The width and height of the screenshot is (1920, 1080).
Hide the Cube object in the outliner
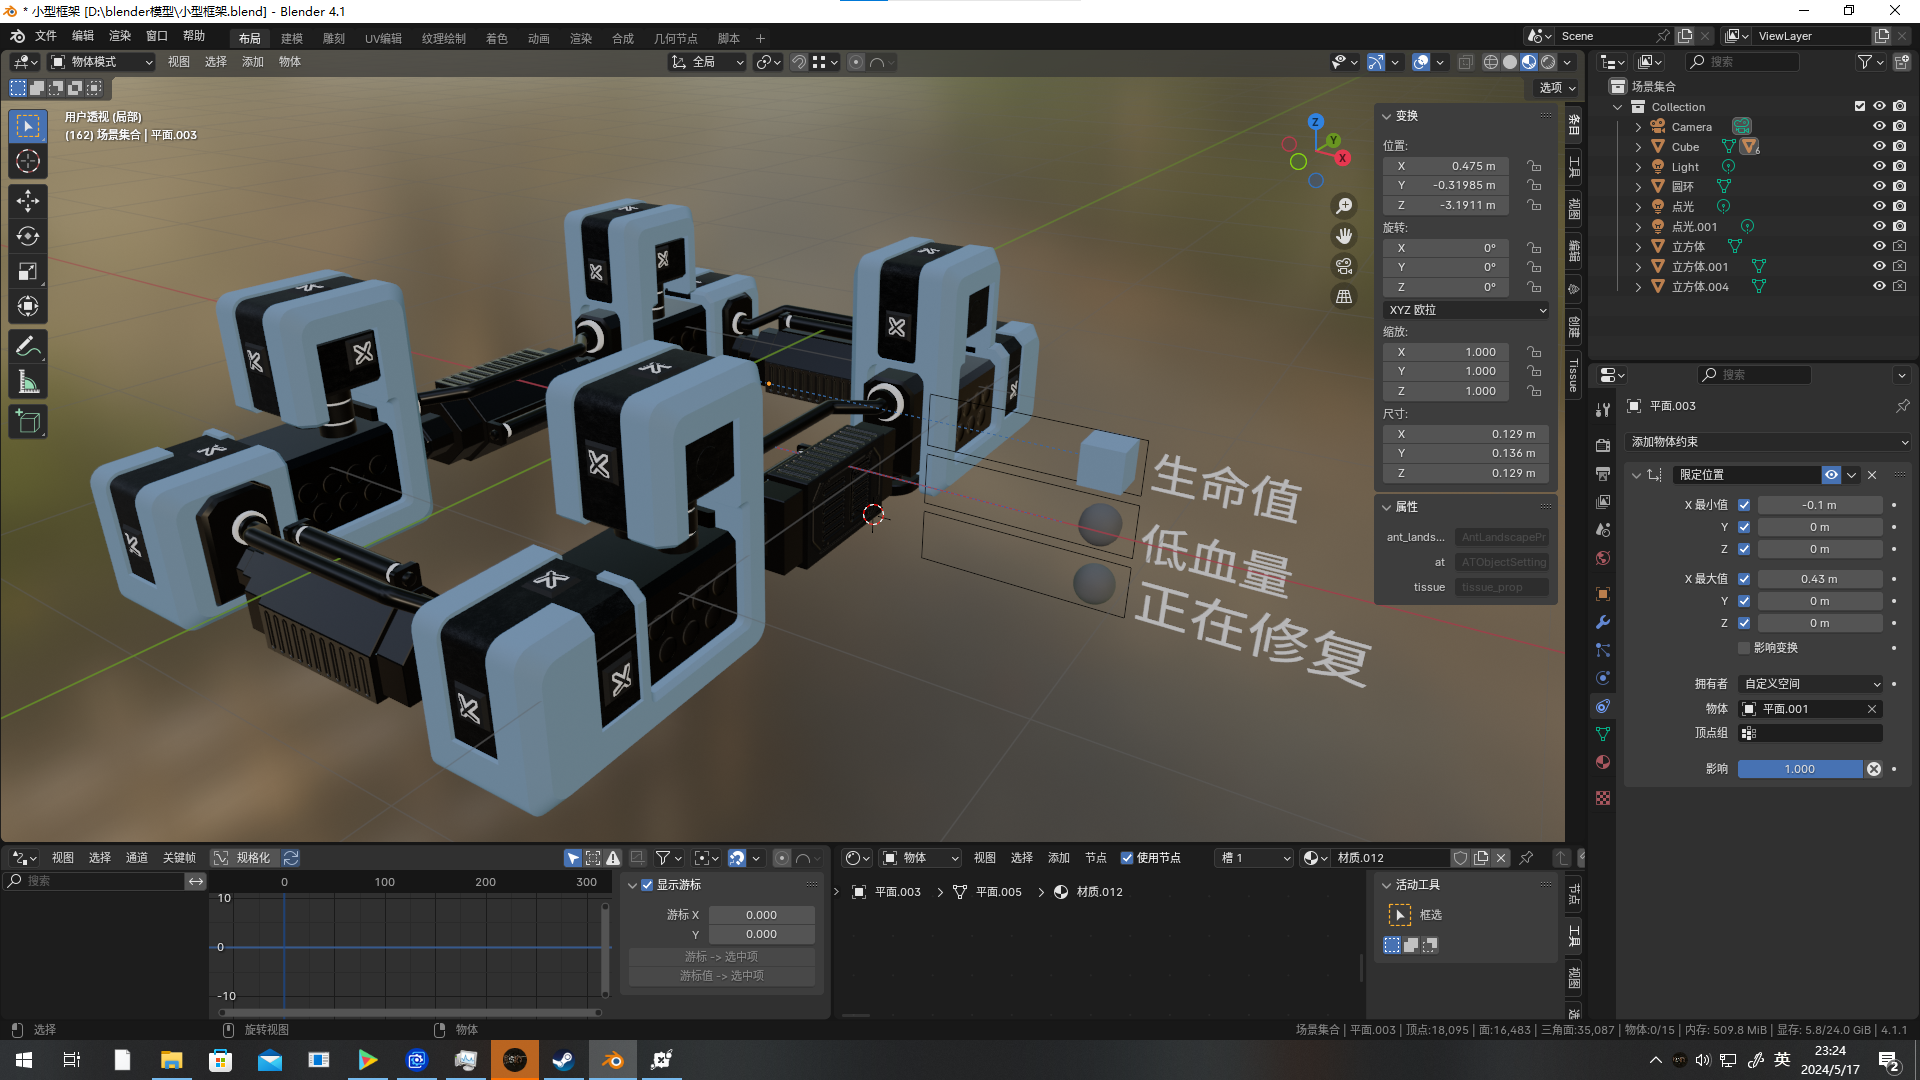point(1879,147)
